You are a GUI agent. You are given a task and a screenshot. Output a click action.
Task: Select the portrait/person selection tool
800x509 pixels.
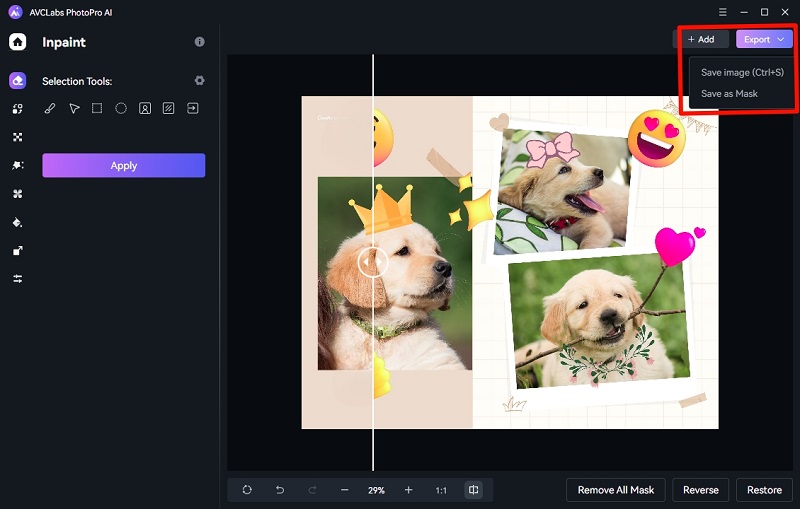click(145, 108)
